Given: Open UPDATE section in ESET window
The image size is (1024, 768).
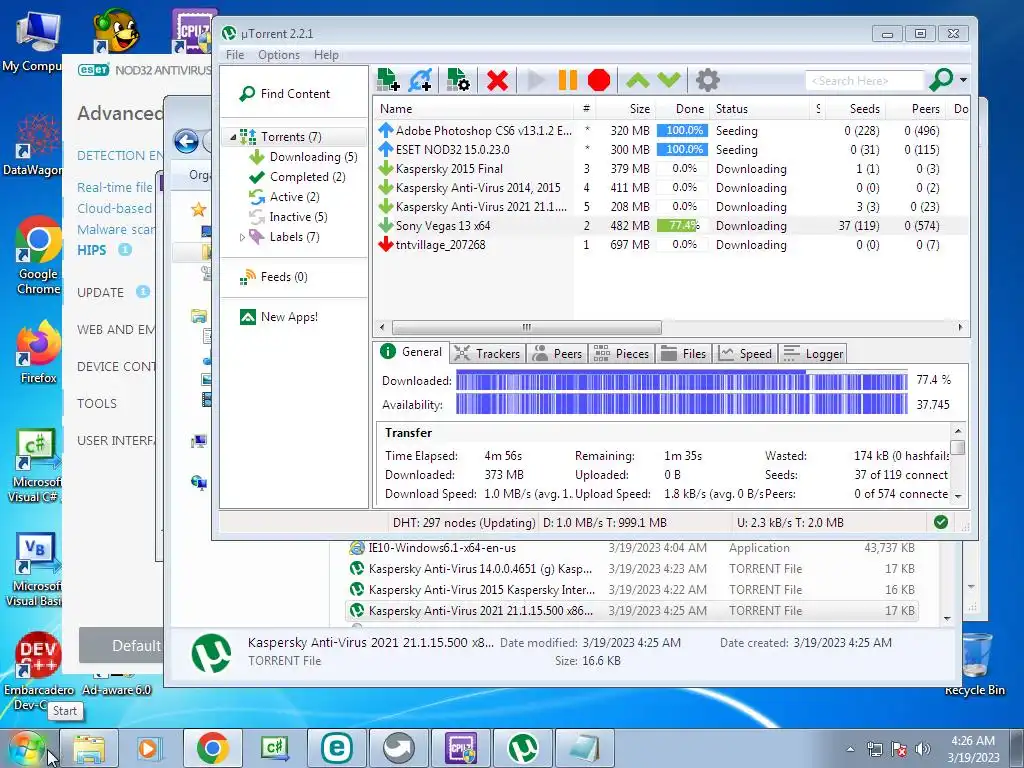Looking at the screenshot, I should (x=100, y=293).
